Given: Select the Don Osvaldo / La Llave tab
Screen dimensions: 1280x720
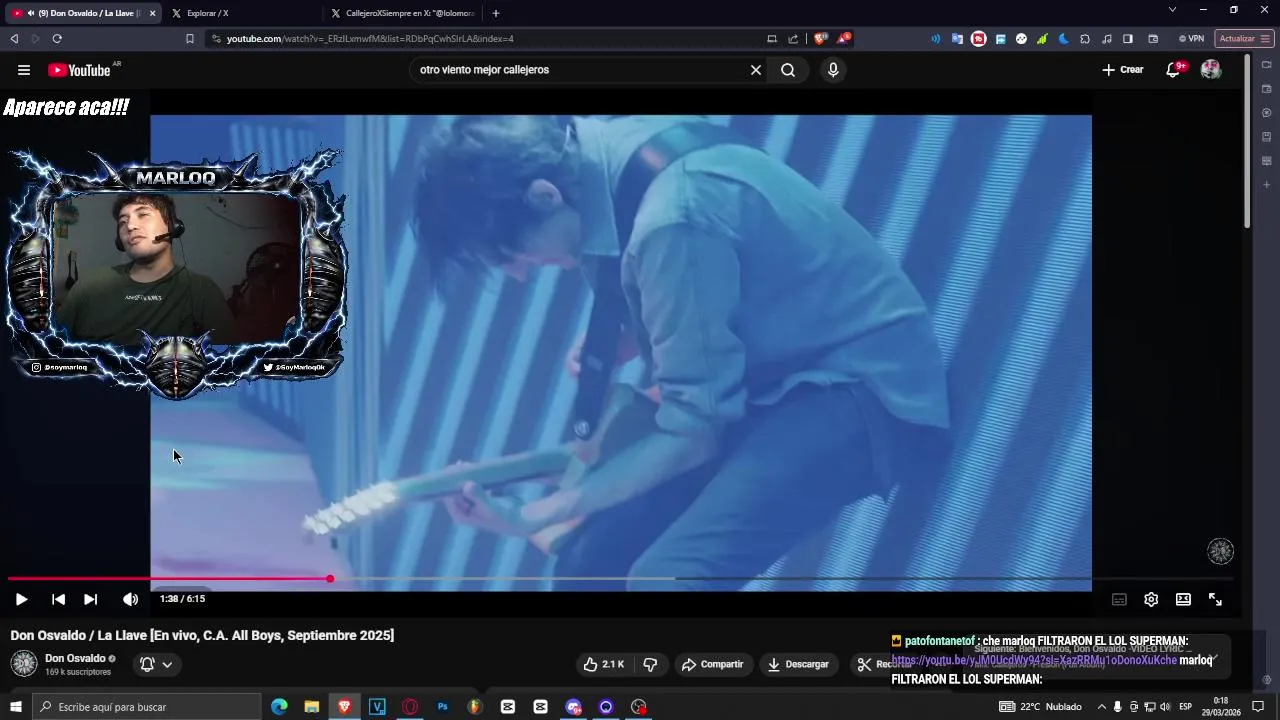Looking at the screenshot, I should point(82,13).
